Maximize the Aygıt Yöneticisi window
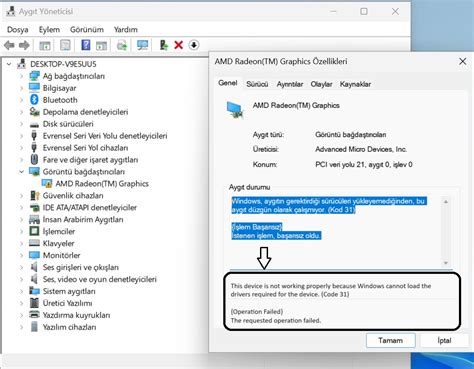The width and height of the screenshot is (474, 369). click(364, 12)
